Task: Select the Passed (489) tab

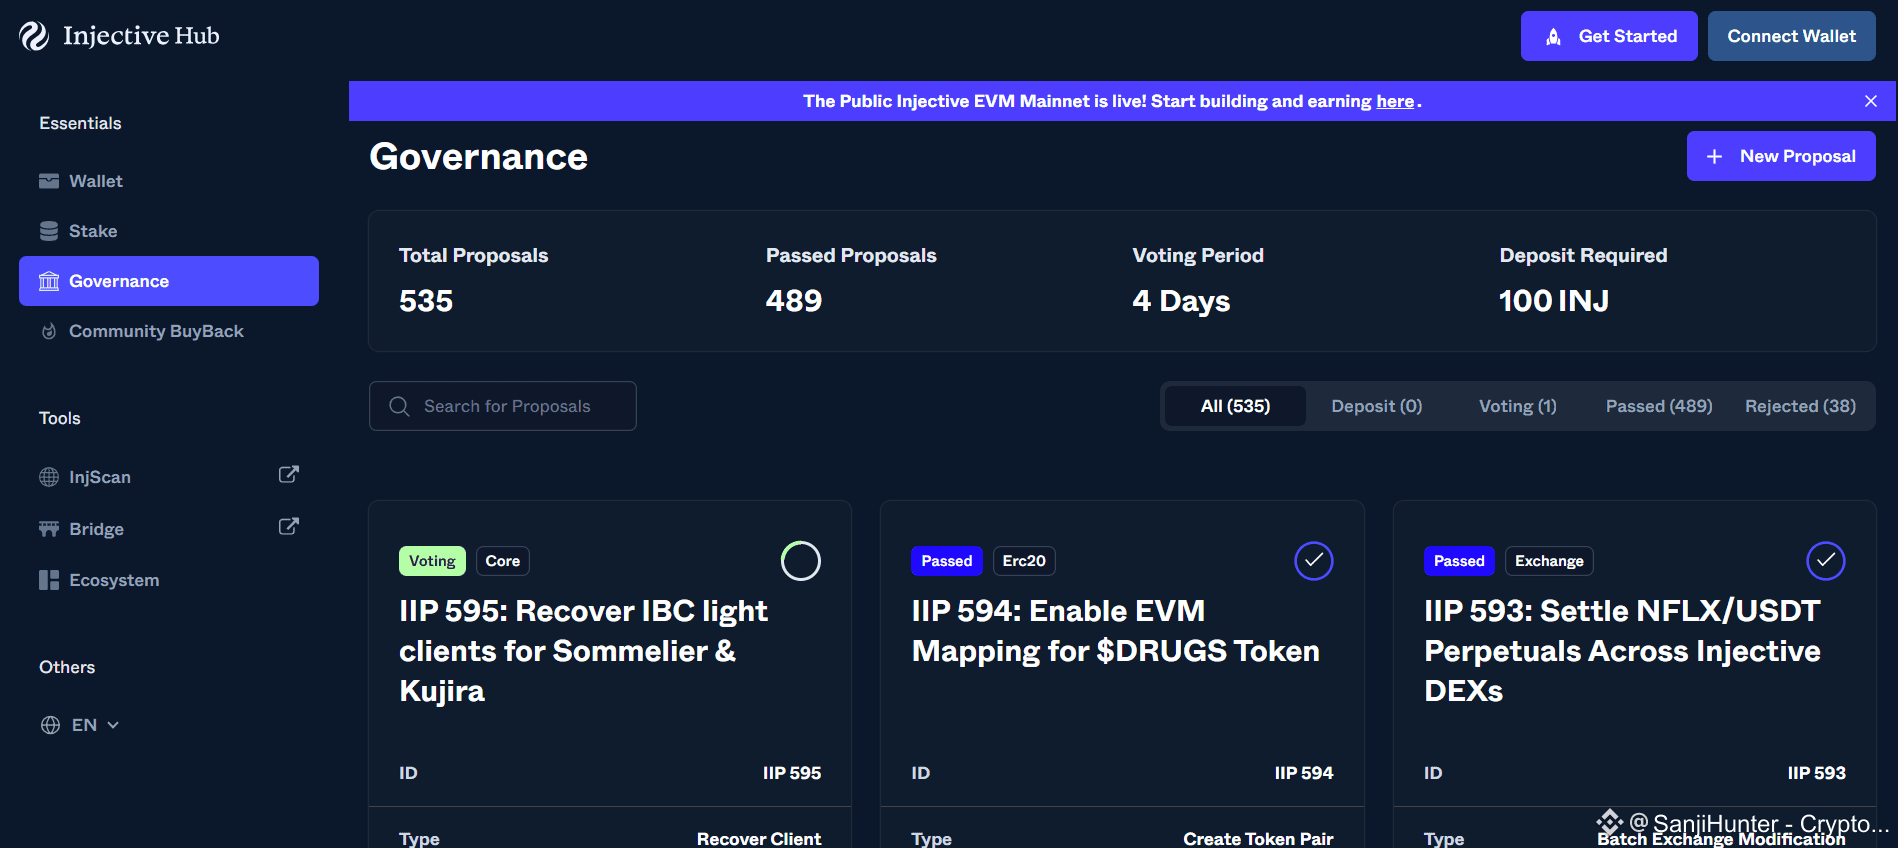Action: click(x=1658, y=406)
